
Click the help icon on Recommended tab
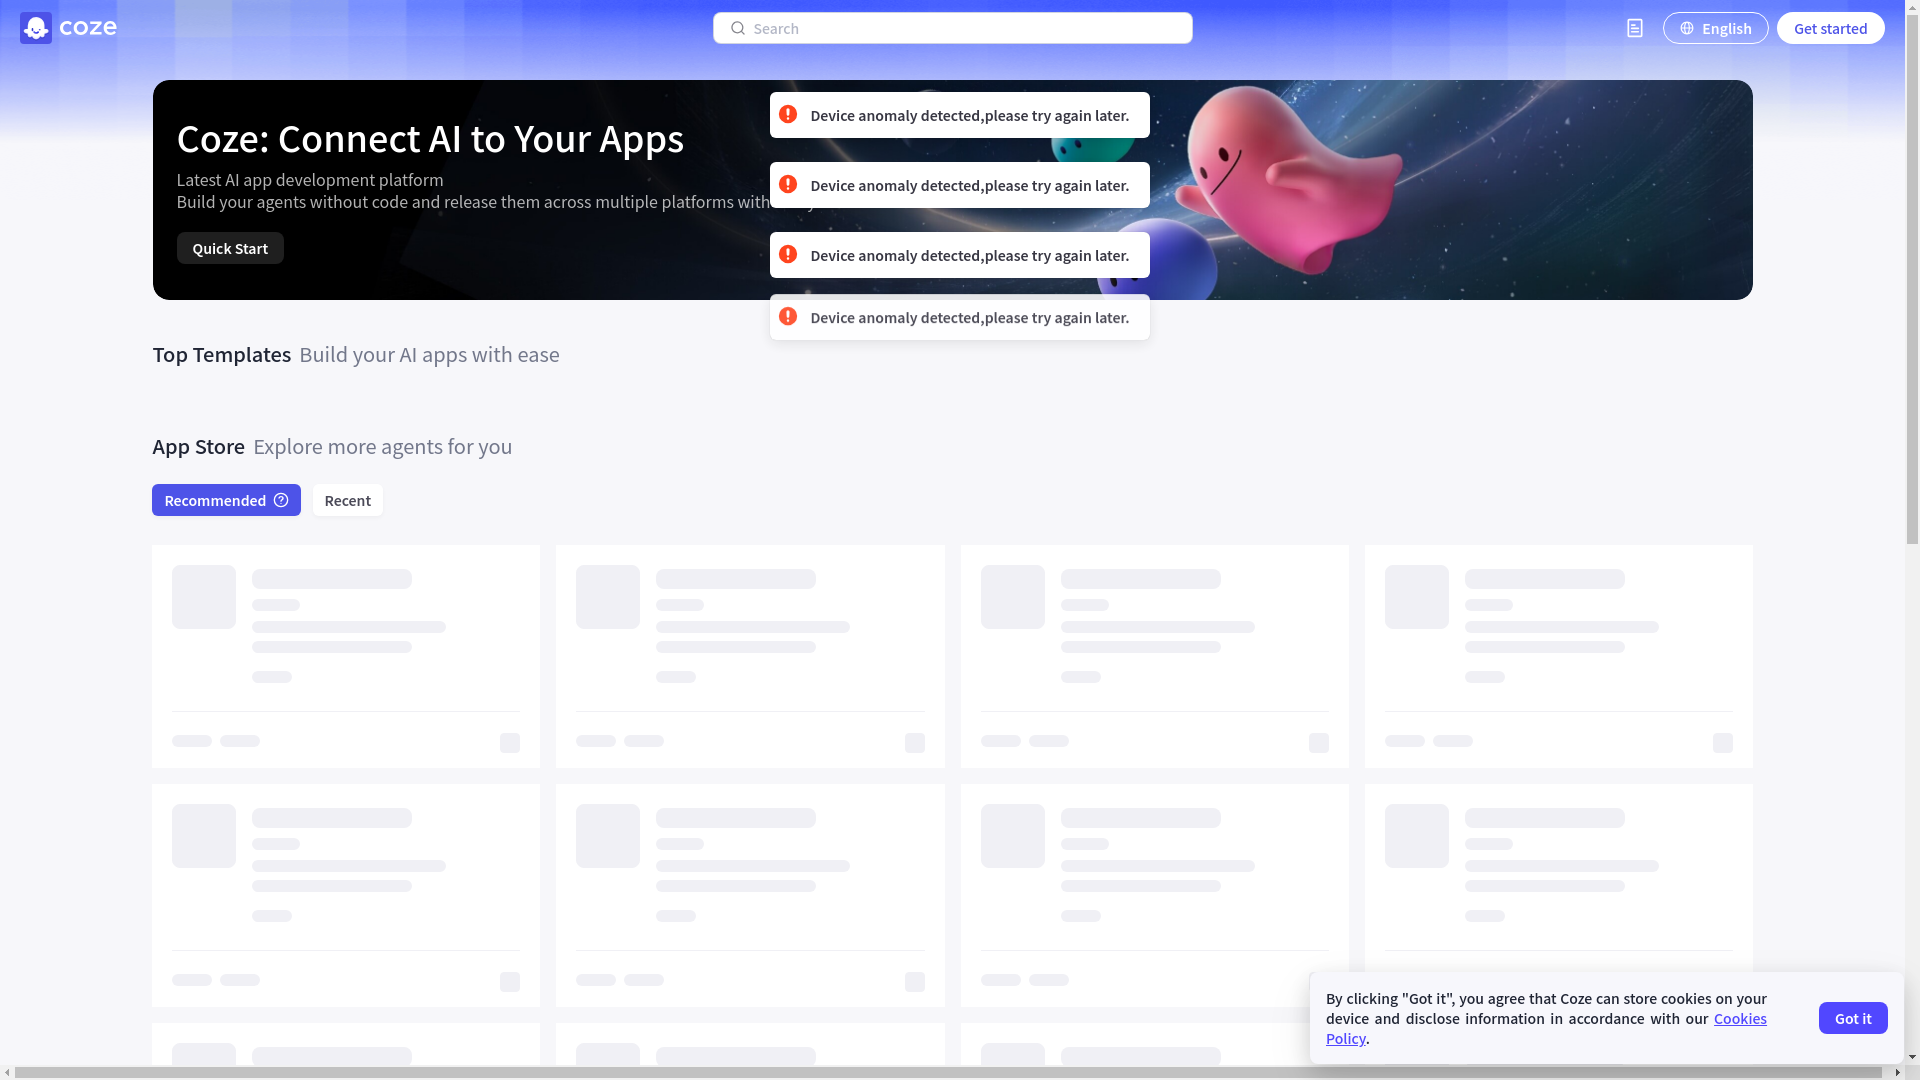281,500
